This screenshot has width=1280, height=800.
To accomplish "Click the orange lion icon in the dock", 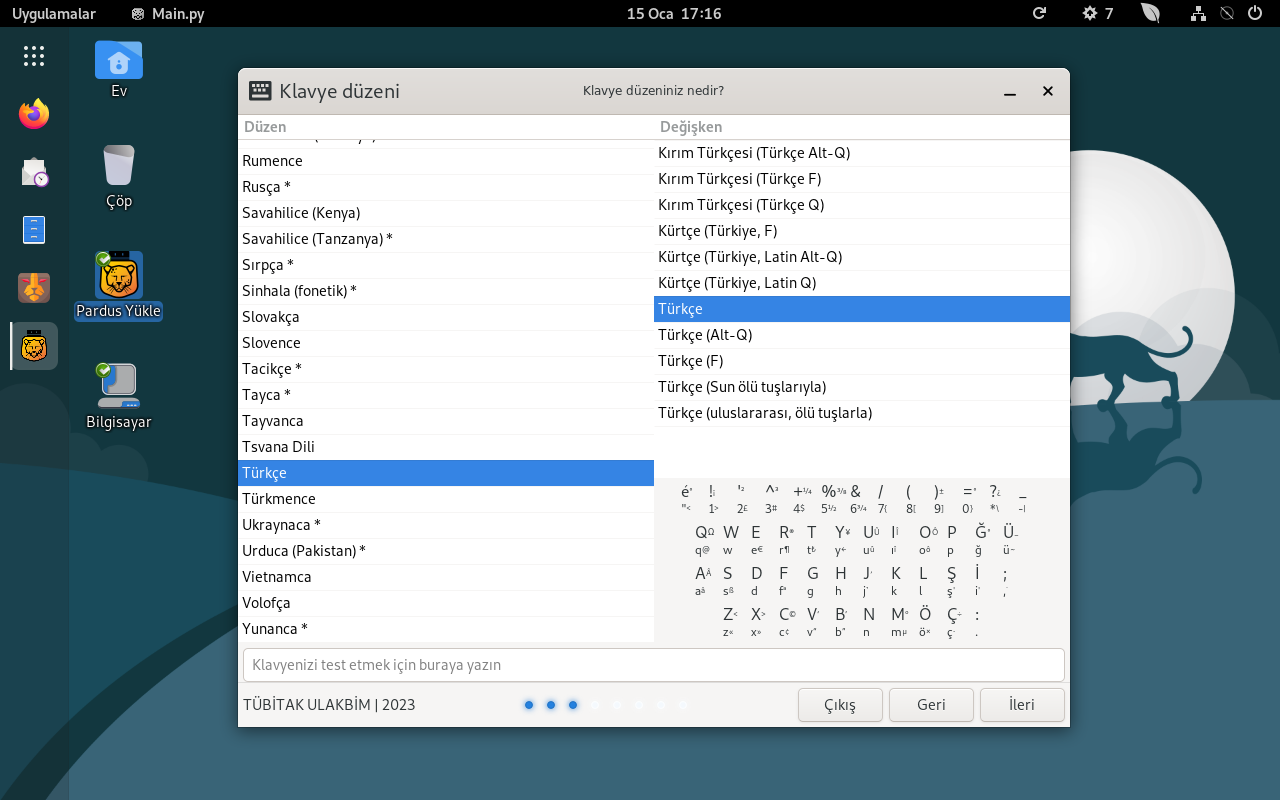I will click(x=34, y=288).
